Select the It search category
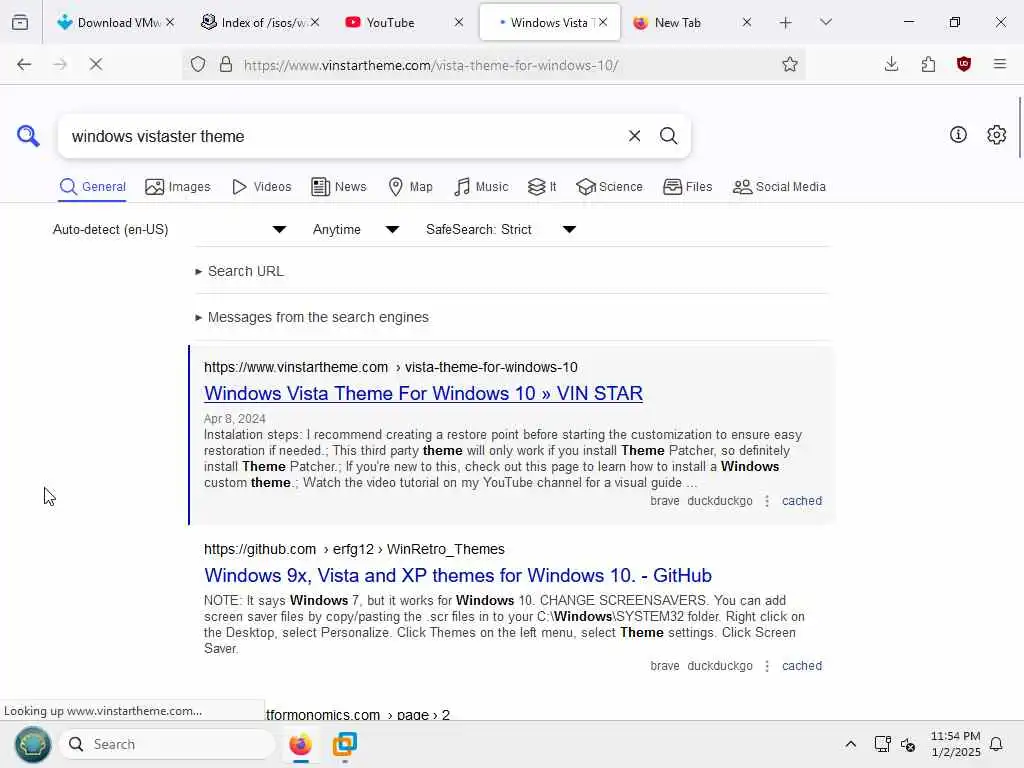The width and height of the screenshot is (1024, 768). coord(542,187)
